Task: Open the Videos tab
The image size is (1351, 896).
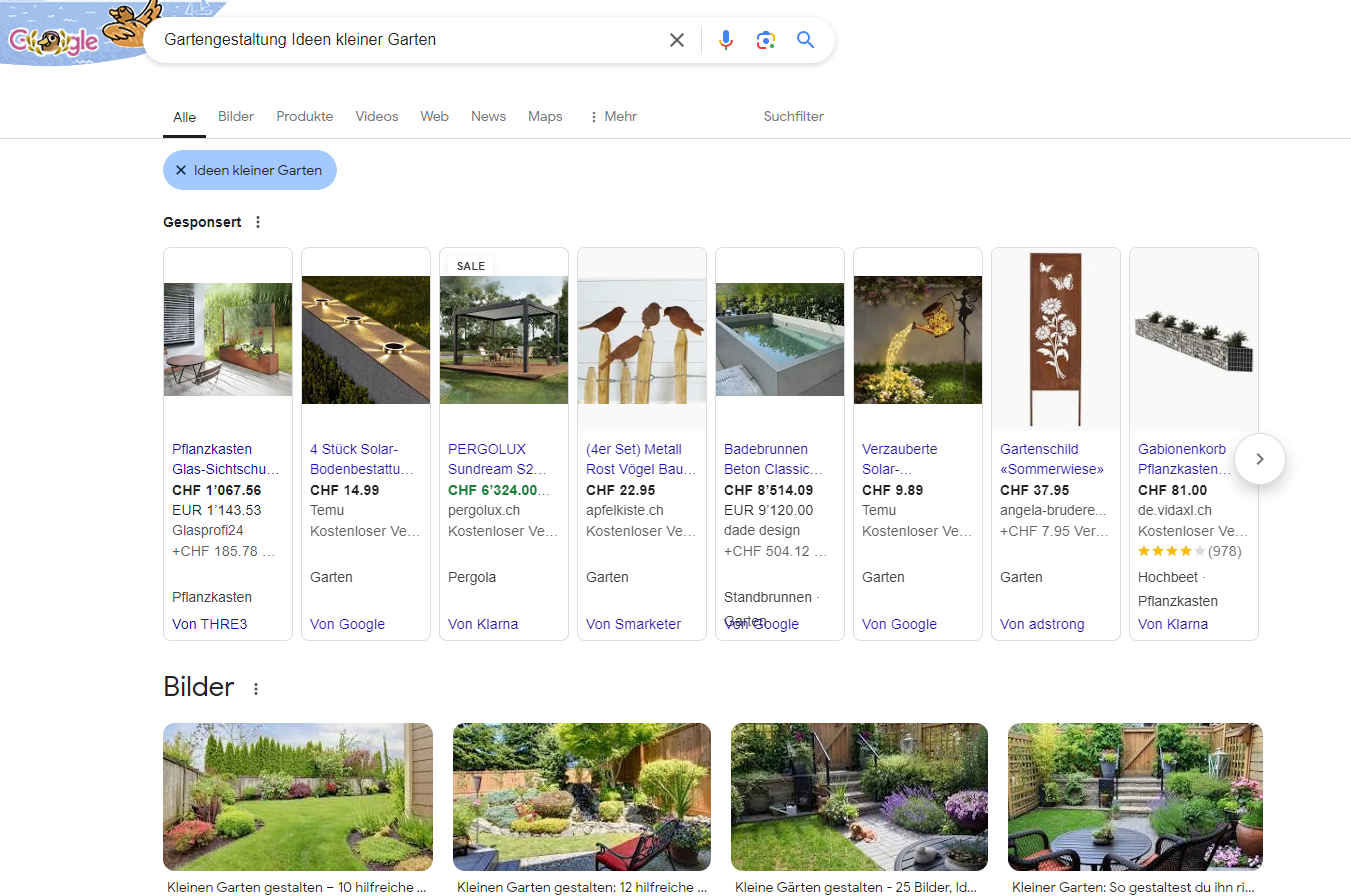Action: tap(377, 117)
